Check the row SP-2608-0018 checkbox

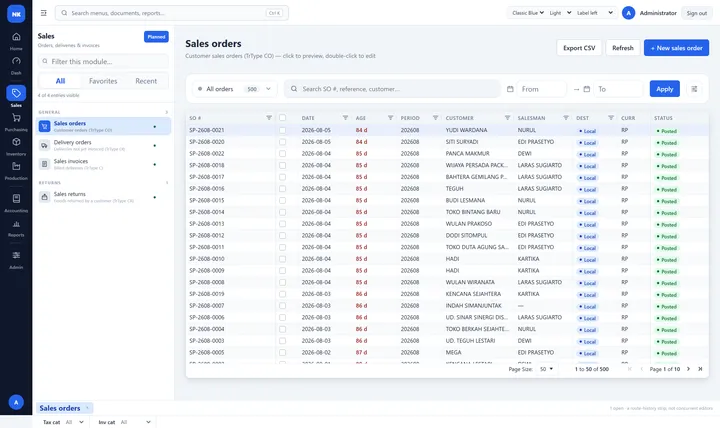pyautogui.click(x=282, y=165)
